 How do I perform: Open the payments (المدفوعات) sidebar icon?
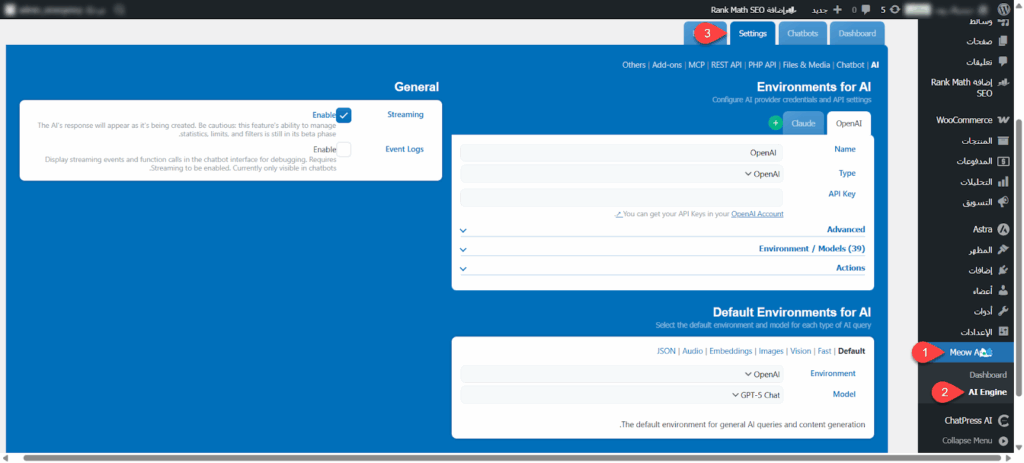pos(1003,161)
